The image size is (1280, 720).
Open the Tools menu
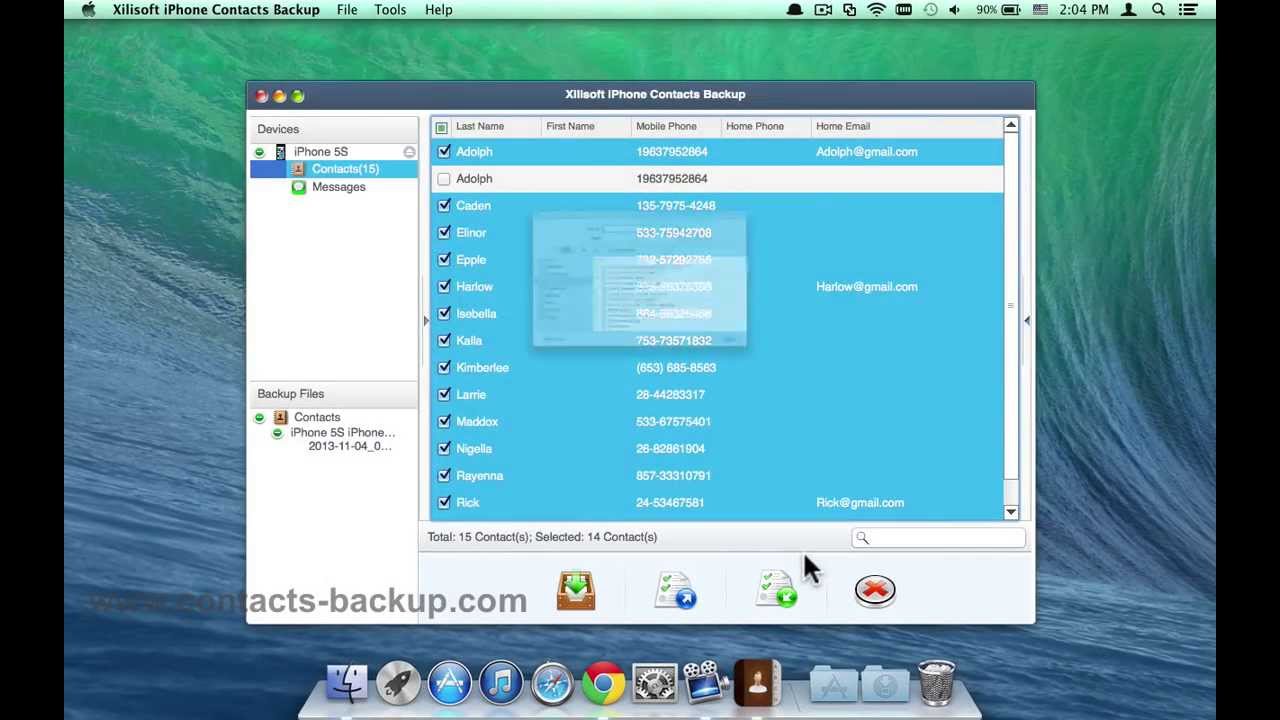(x=390, y=10)
